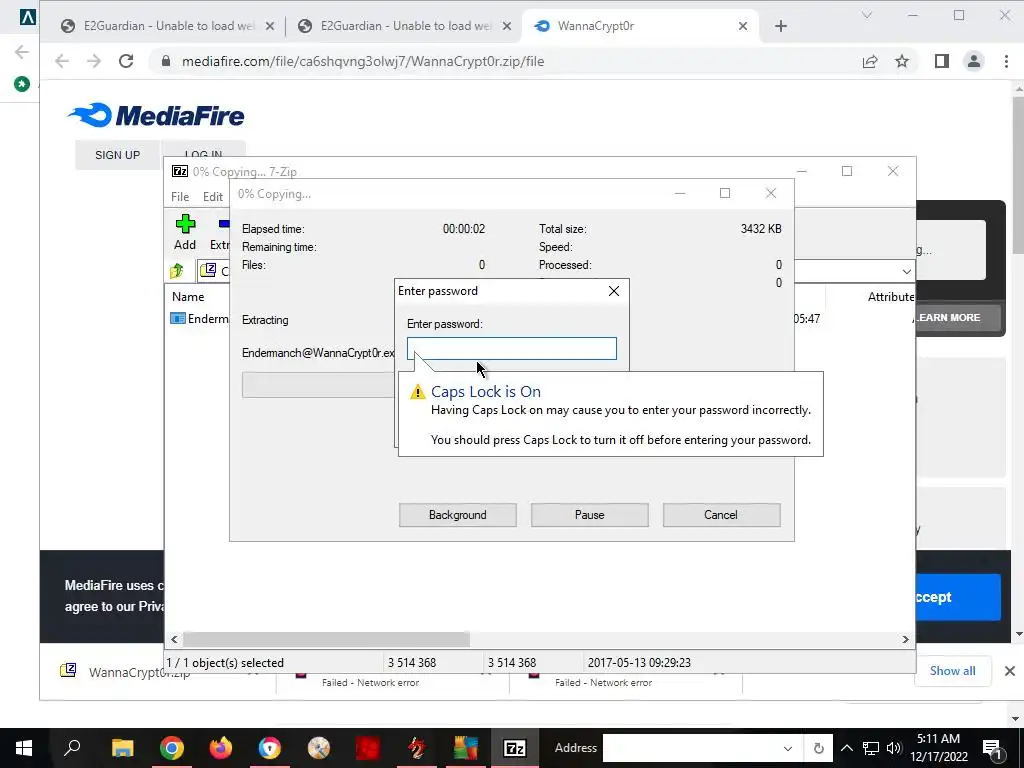Launch Firefox from the taskbar
This screenshot has width=1024, height=768.
click(221, 748)
